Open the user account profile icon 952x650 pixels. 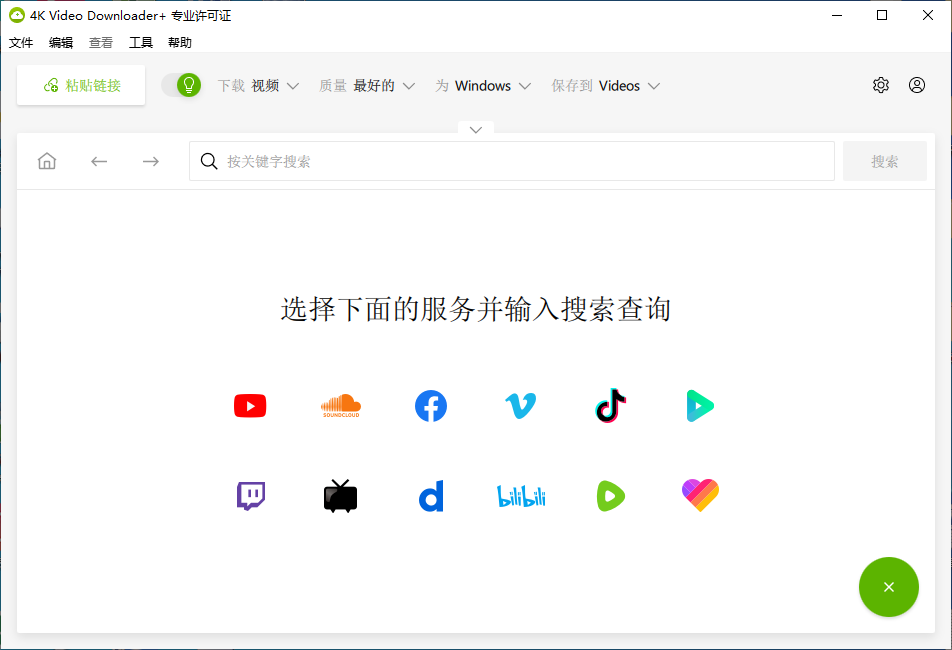pyautogui.click(x=917, y=85)
